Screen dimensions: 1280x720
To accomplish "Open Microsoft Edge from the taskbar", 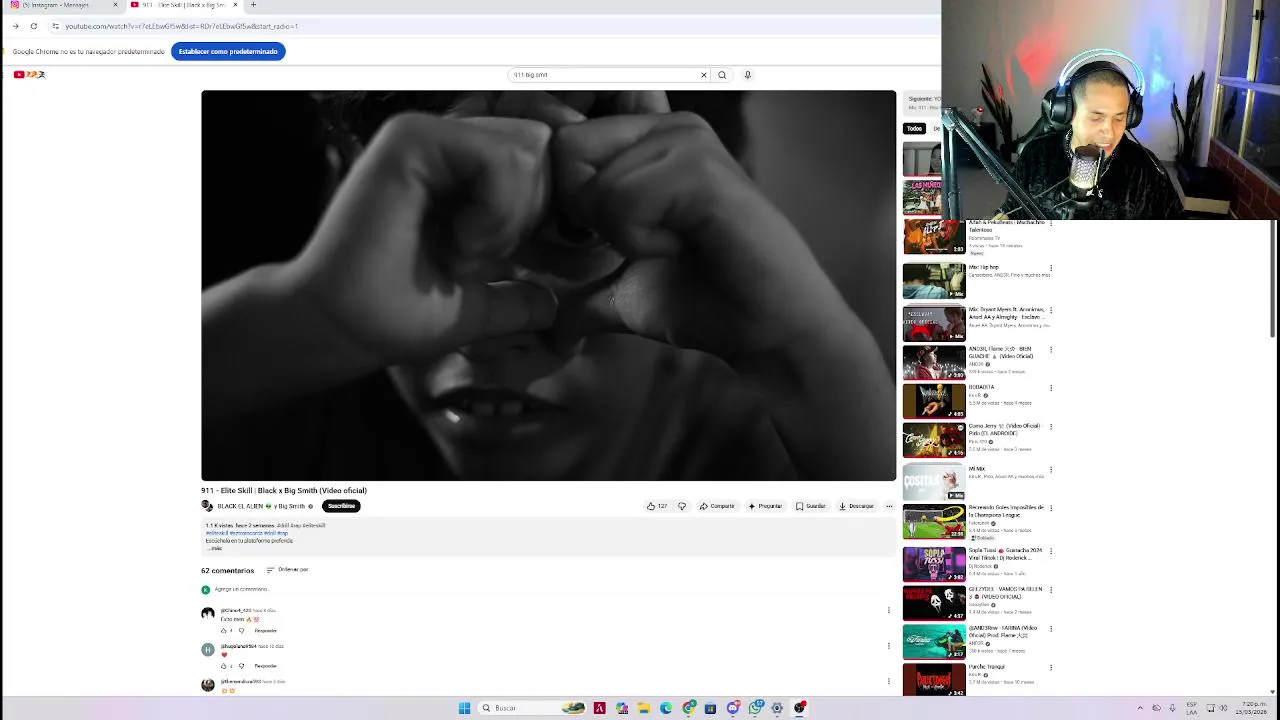I will pos(666,708).
